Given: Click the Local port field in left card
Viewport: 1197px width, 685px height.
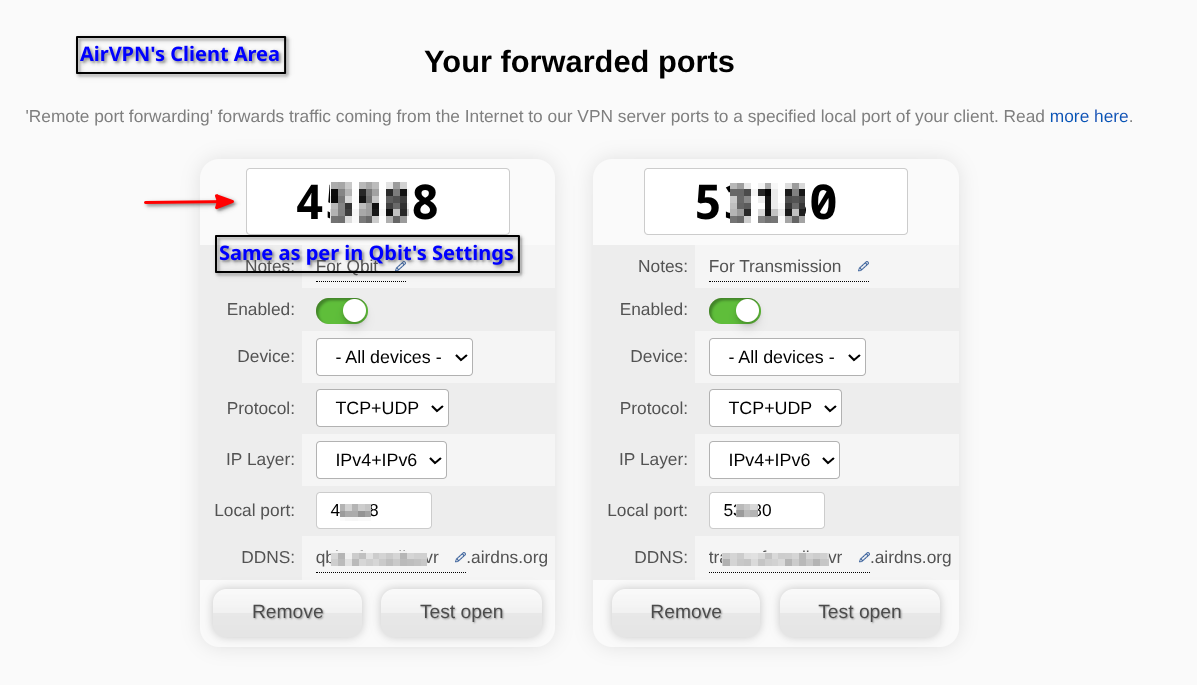Looking at the screenshot, I should pyautogui.click(x=373, y=510).
